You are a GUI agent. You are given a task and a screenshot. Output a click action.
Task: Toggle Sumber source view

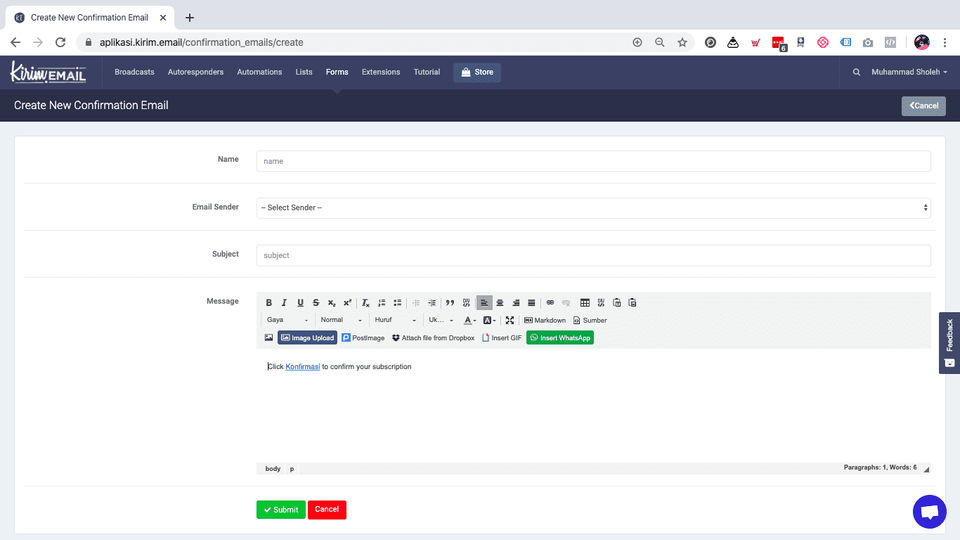point(590,320)
